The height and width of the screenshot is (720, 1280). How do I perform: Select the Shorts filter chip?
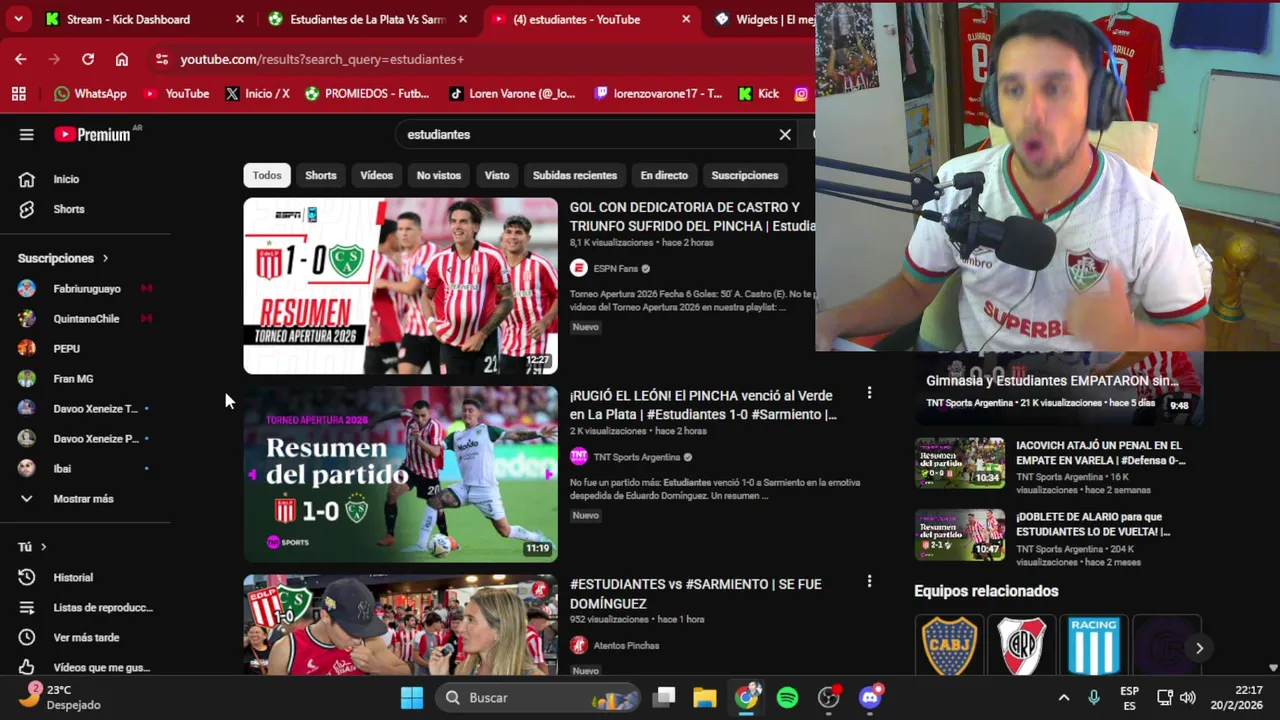click(x=320, y=175)
